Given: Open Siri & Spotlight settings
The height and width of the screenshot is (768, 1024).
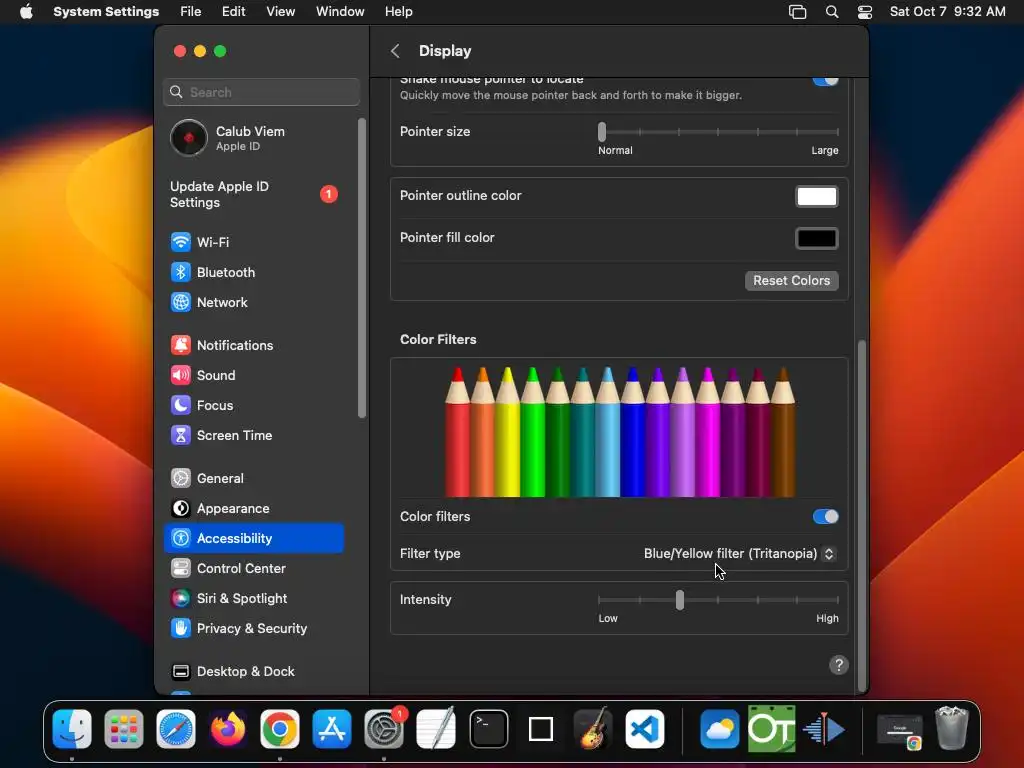Looking at the screenshot, I should tap(253, 599).
